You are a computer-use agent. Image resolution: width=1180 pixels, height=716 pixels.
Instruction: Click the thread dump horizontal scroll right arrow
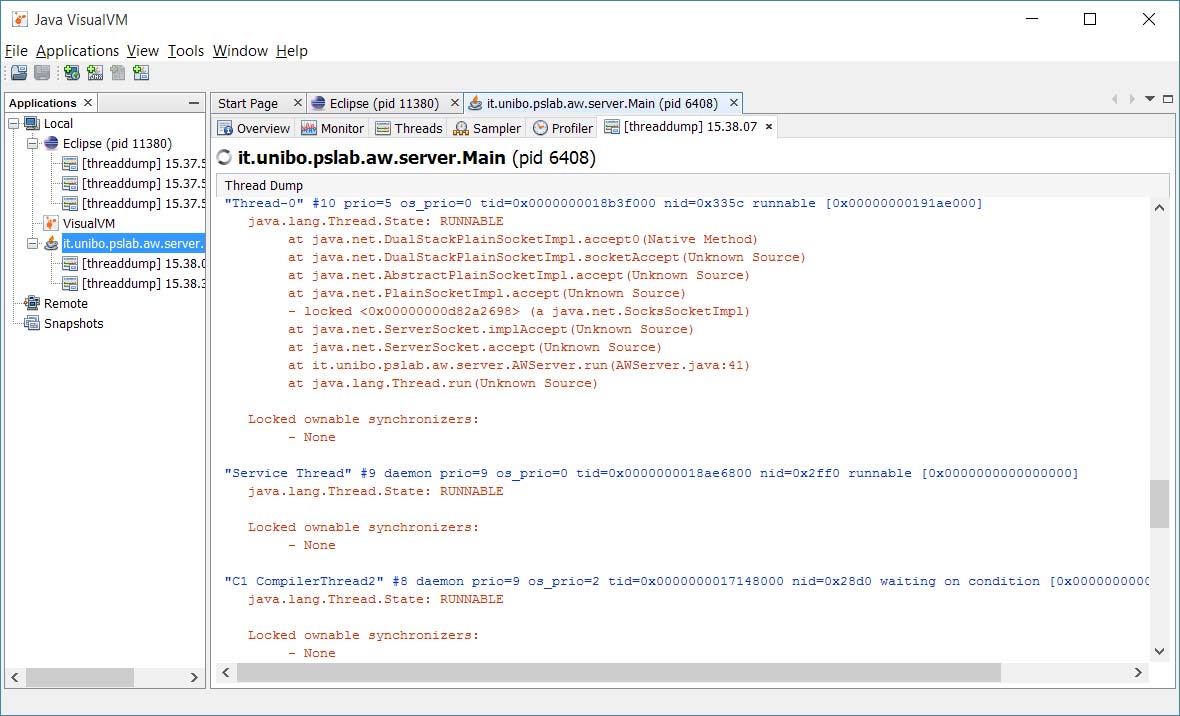click(1139, 672)
